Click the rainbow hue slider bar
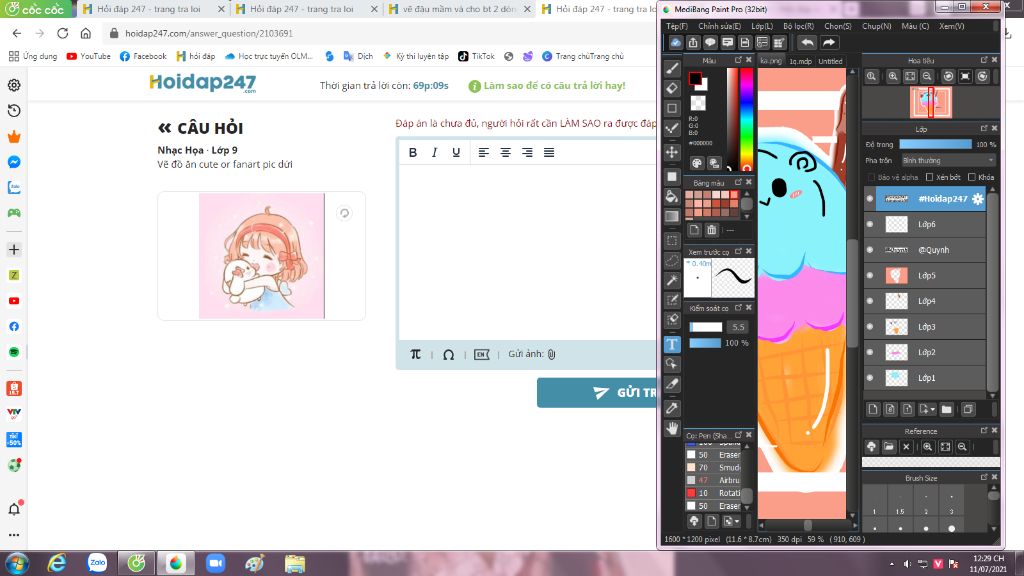The height and width of the screenshot is (576, 1024). click(746, 119)
